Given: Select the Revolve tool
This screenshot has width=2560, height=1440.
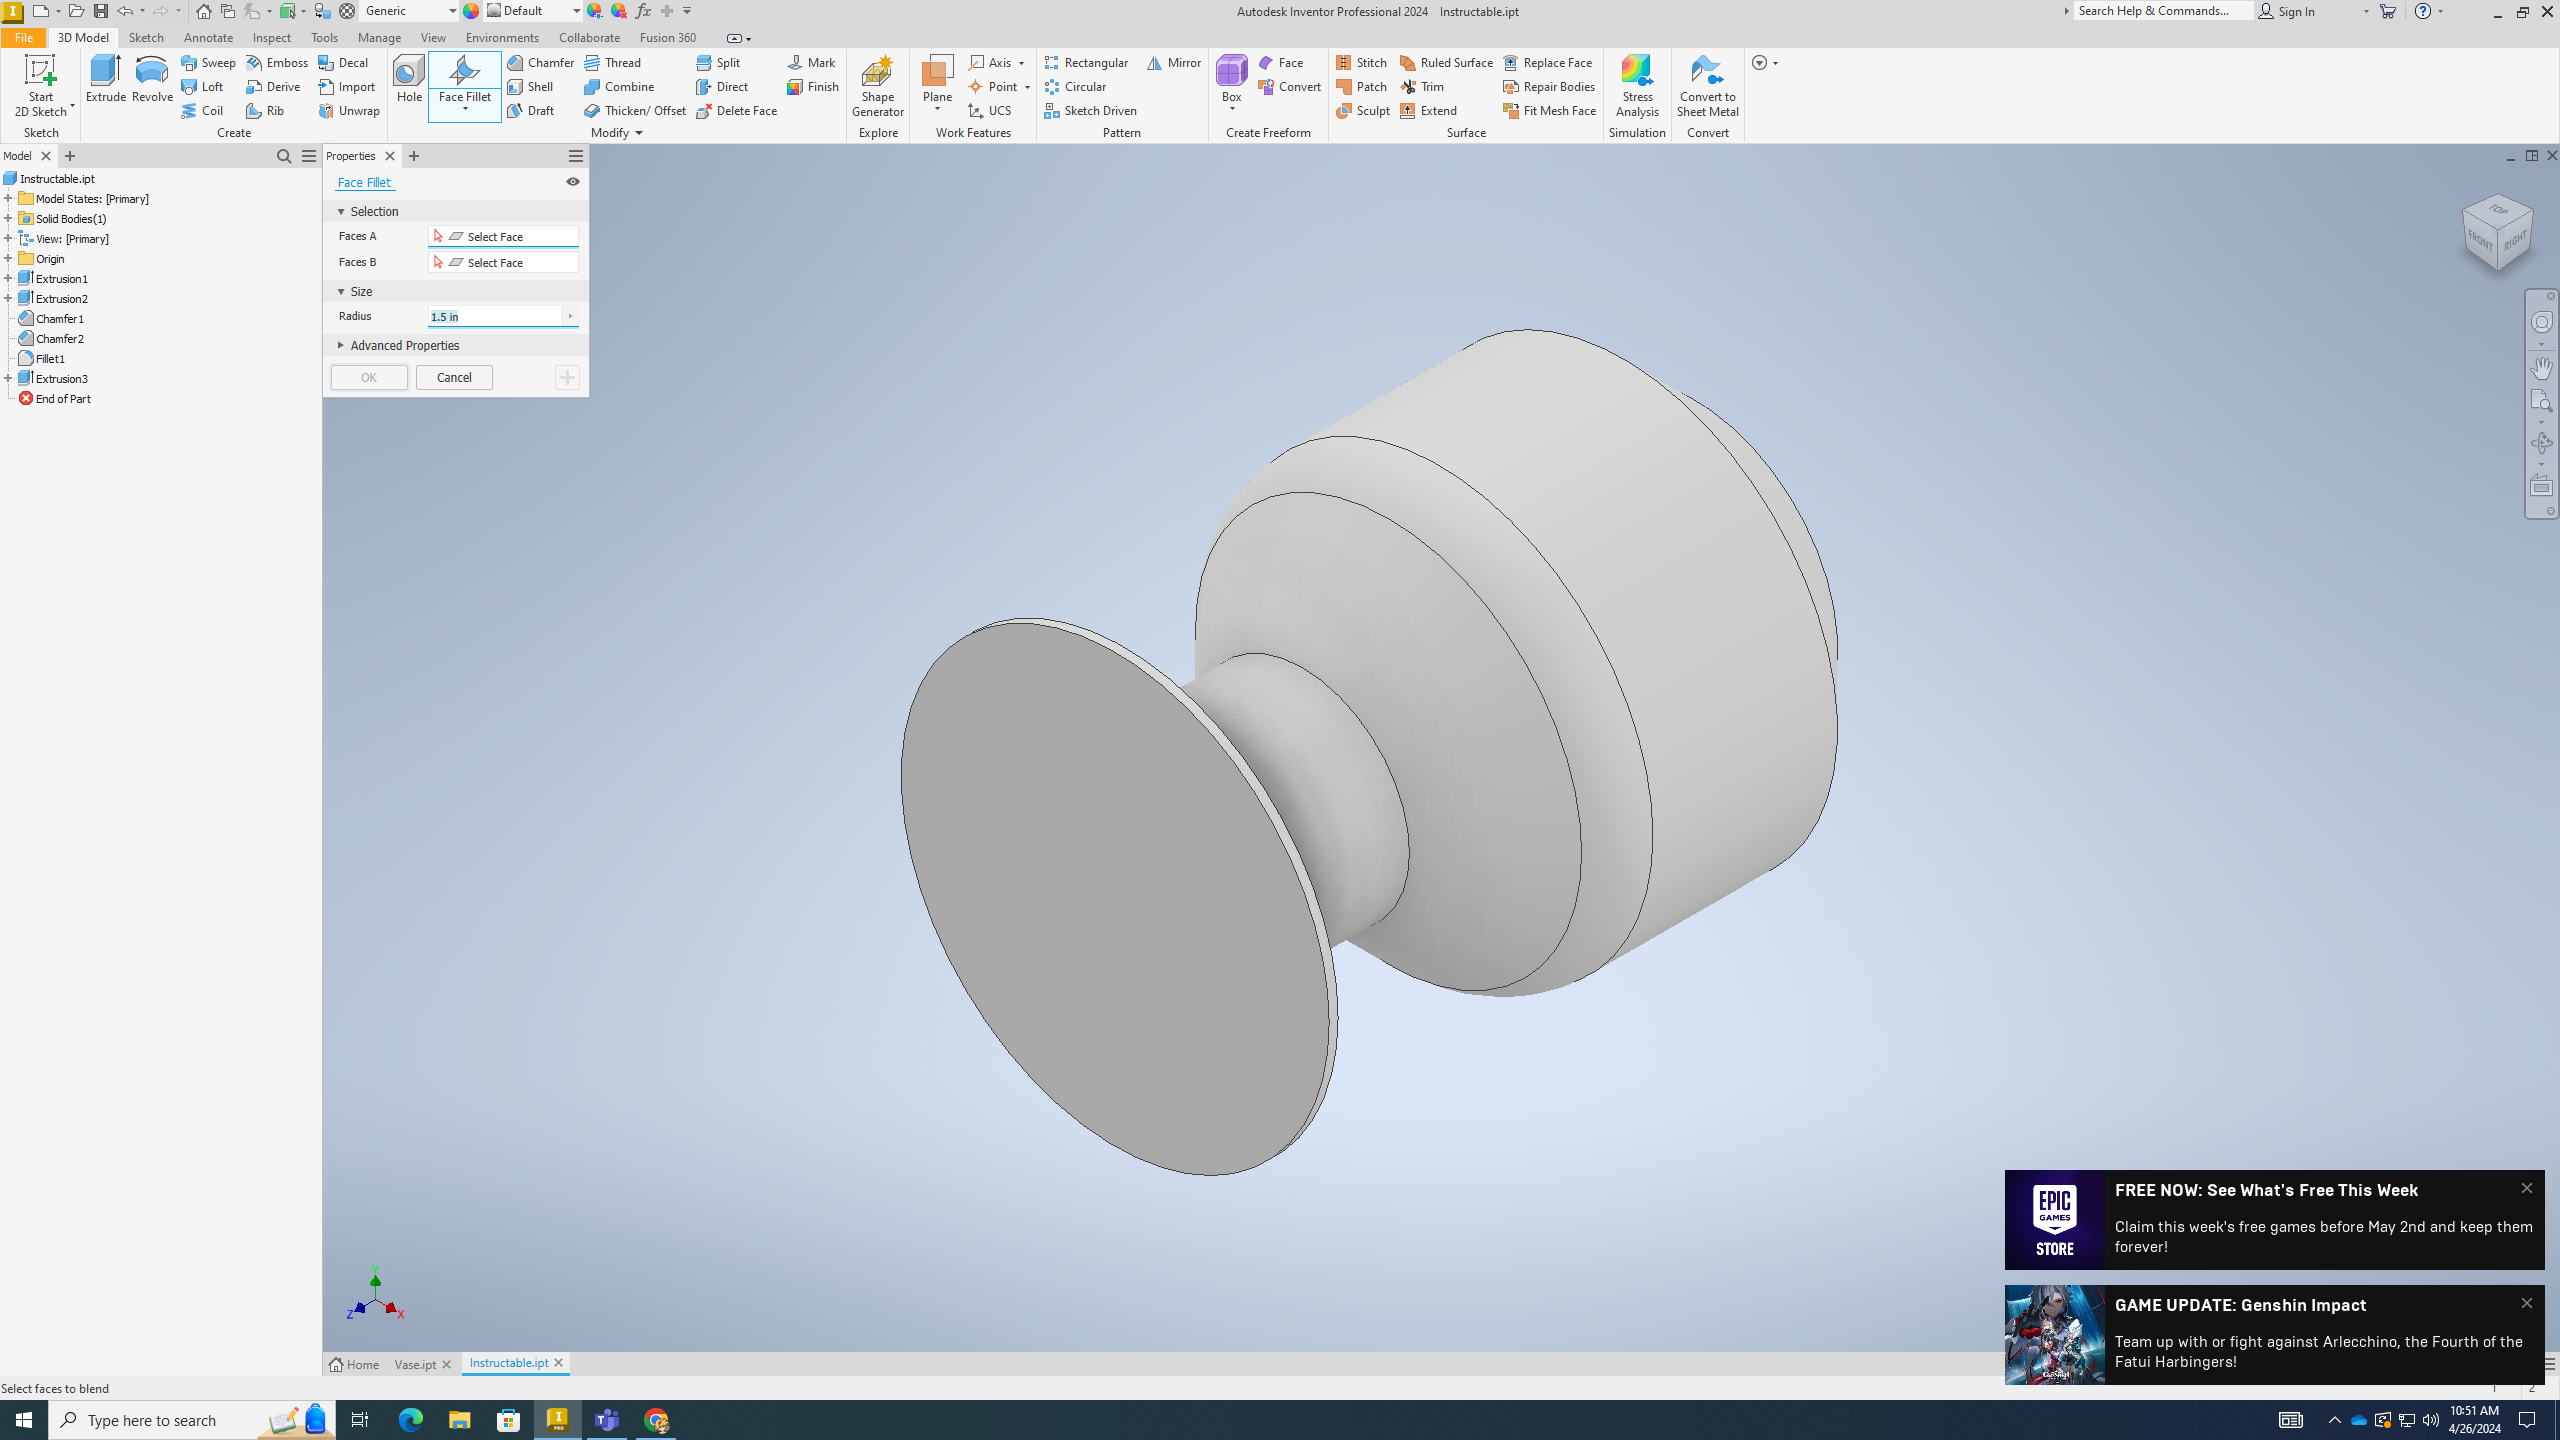Looking at the screenshot, I should pos(152,79).
